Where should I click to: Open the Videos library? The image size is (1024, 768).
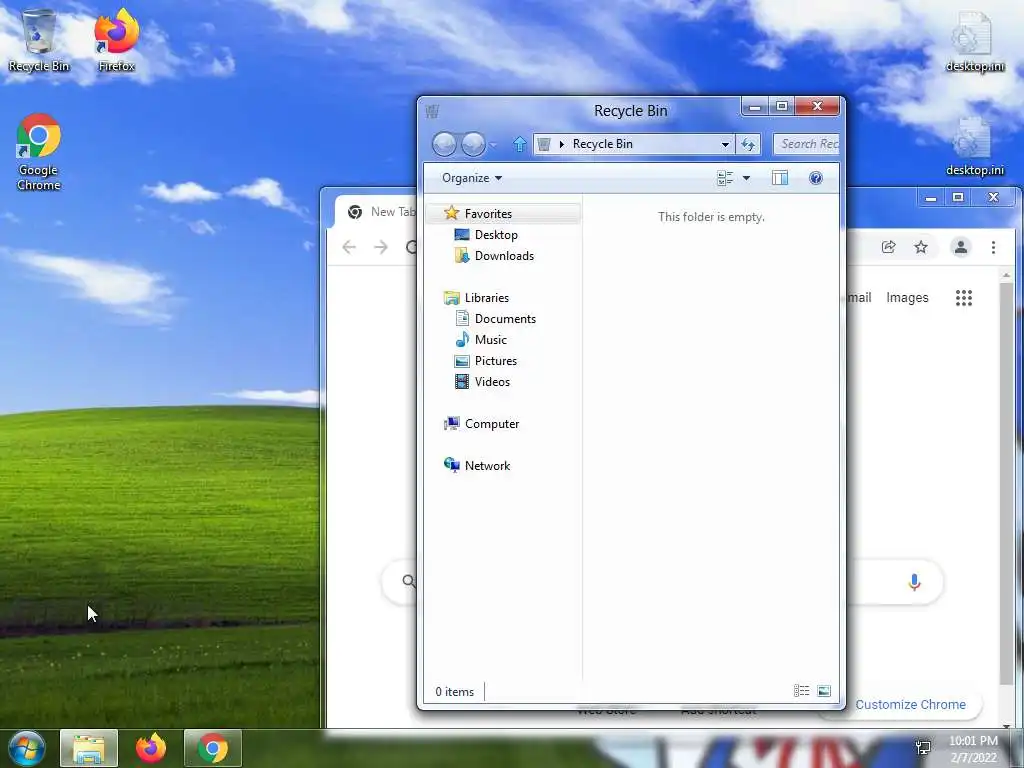click(x=492, y=381)
